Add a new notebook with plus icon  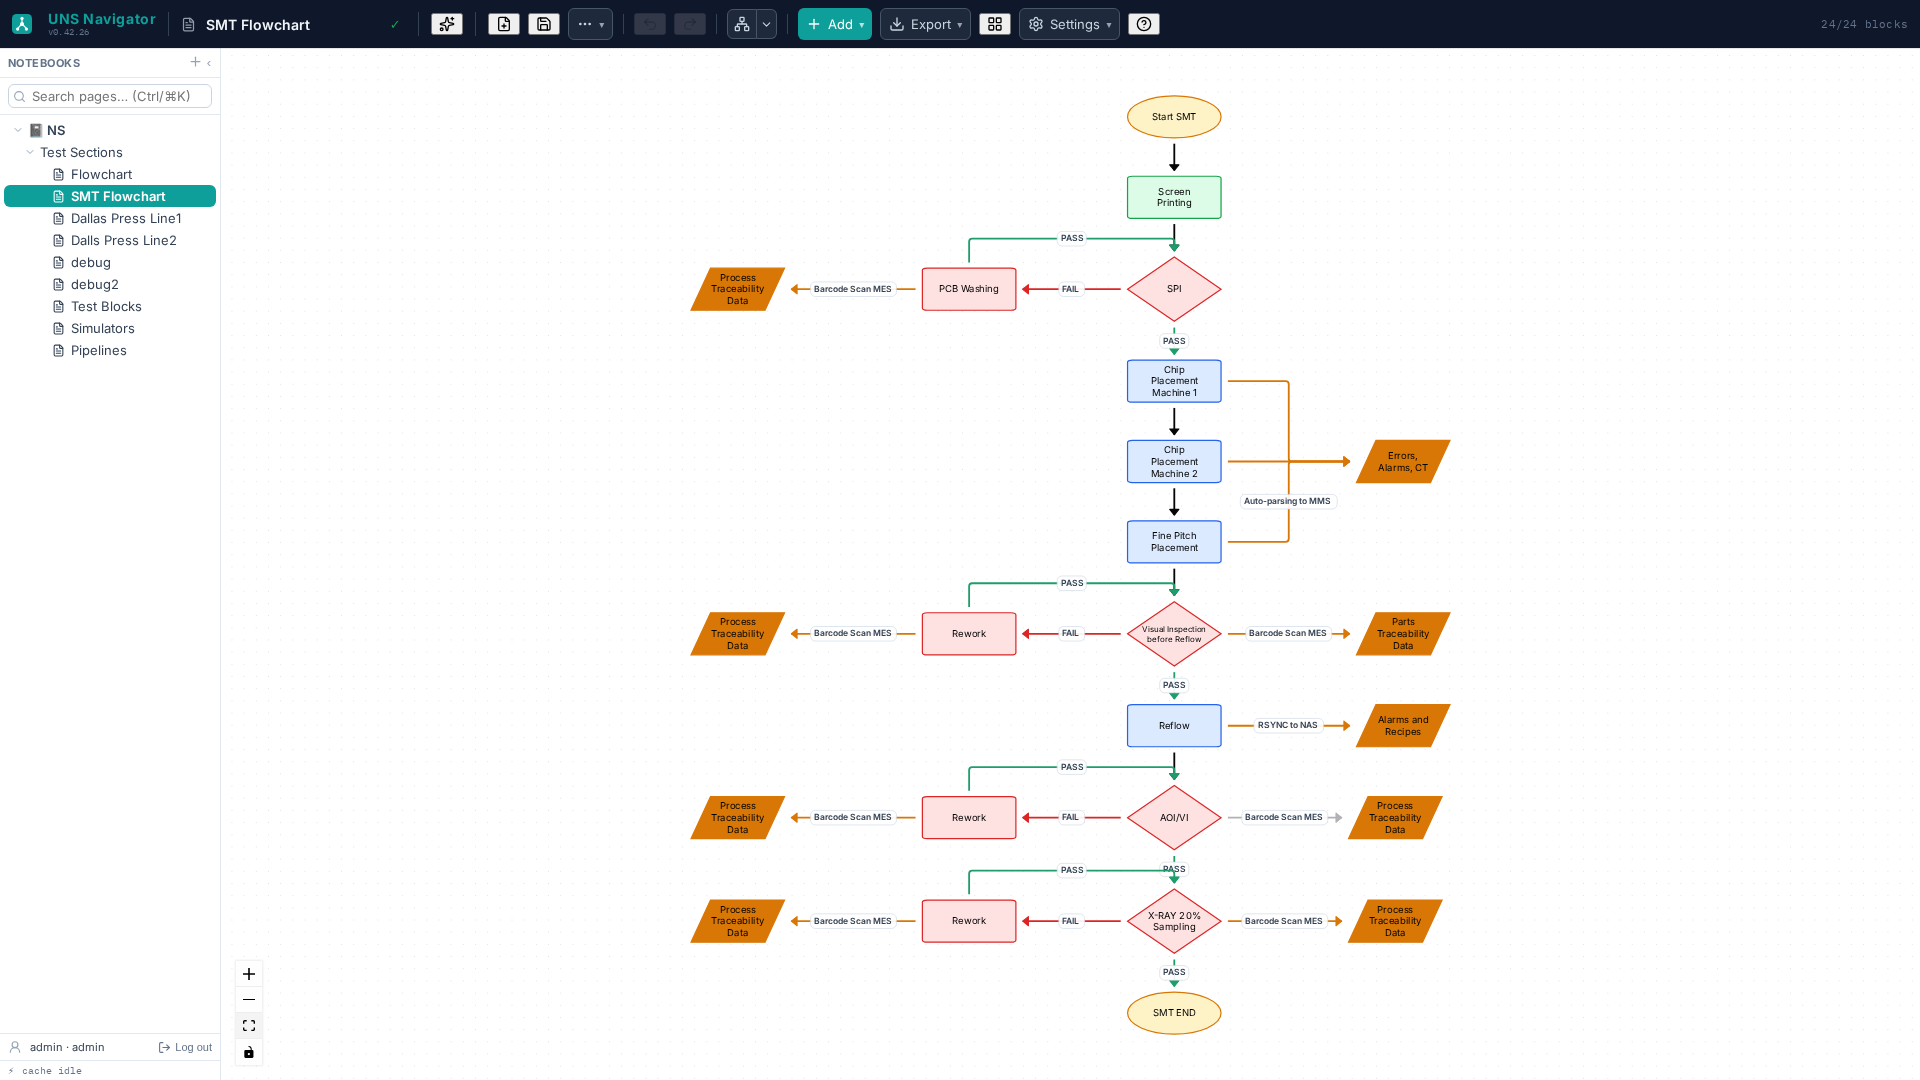(195, 62)
